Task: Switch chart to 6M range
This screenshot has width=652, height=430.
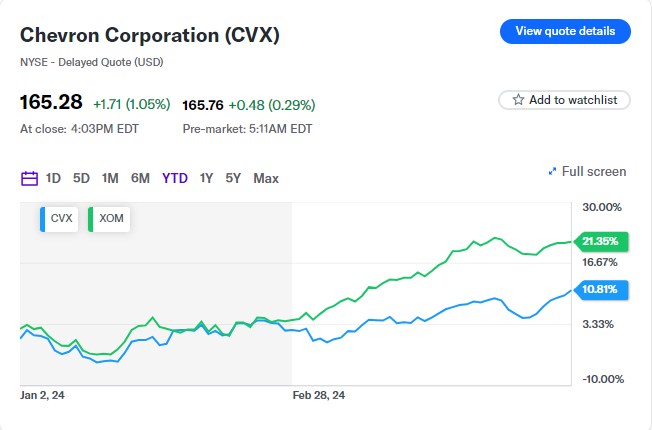Action: tap(140, 179)
